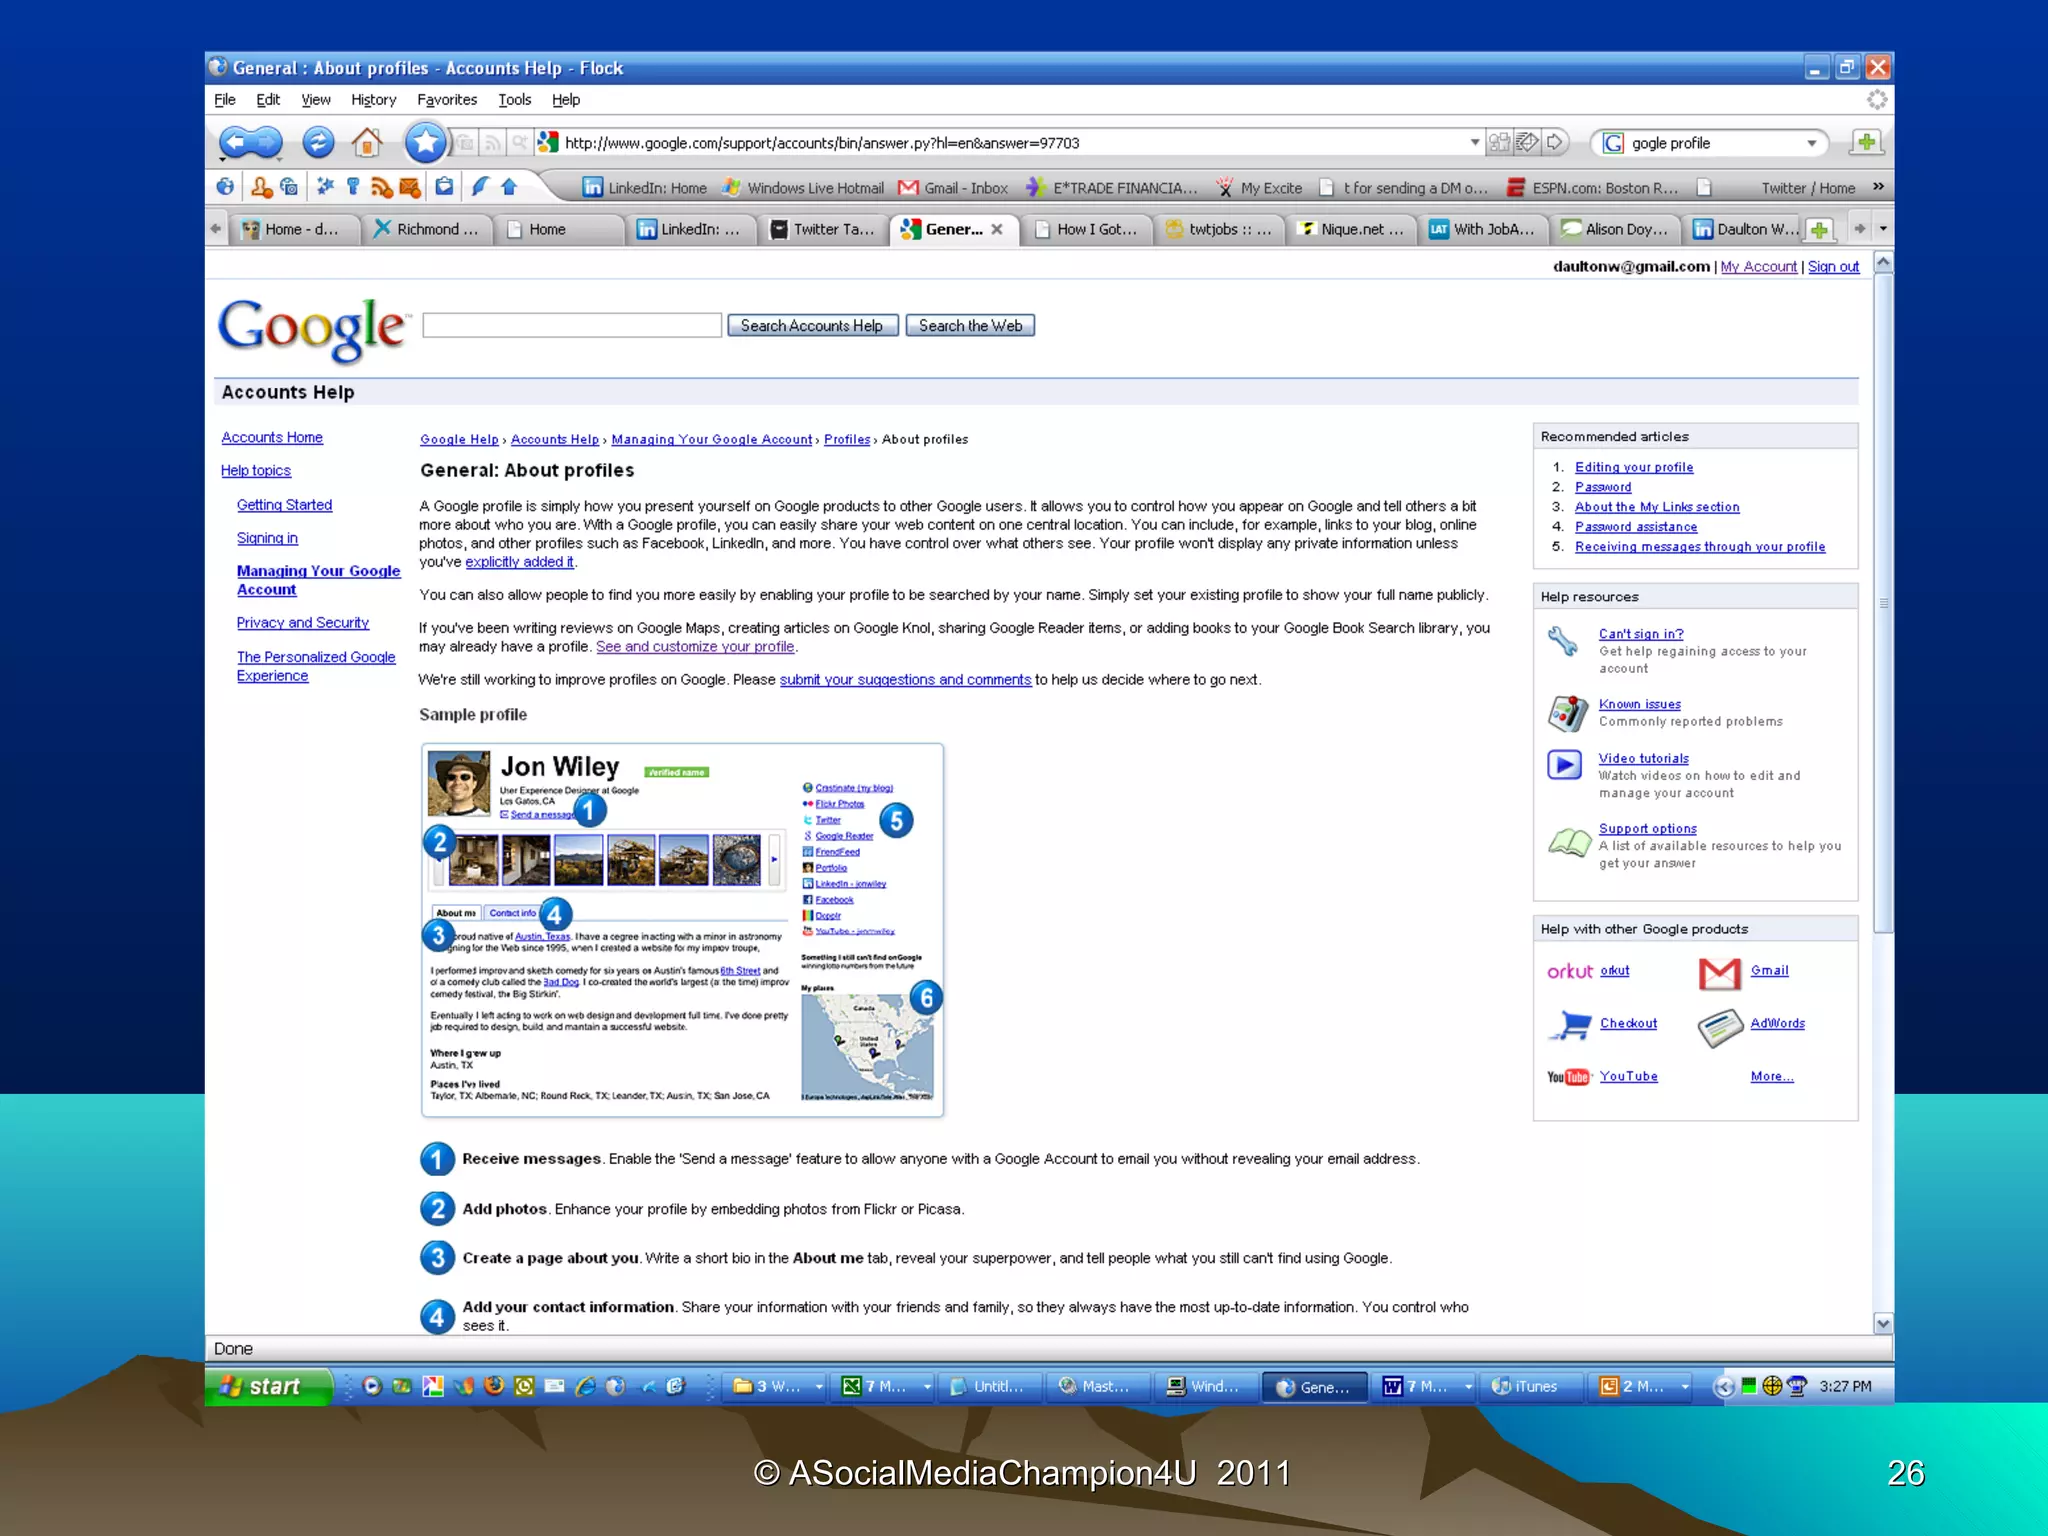Expand the address bar URL dropdown
The height and width of the screenshot is (1536, 2048).
click(1474, 143)
